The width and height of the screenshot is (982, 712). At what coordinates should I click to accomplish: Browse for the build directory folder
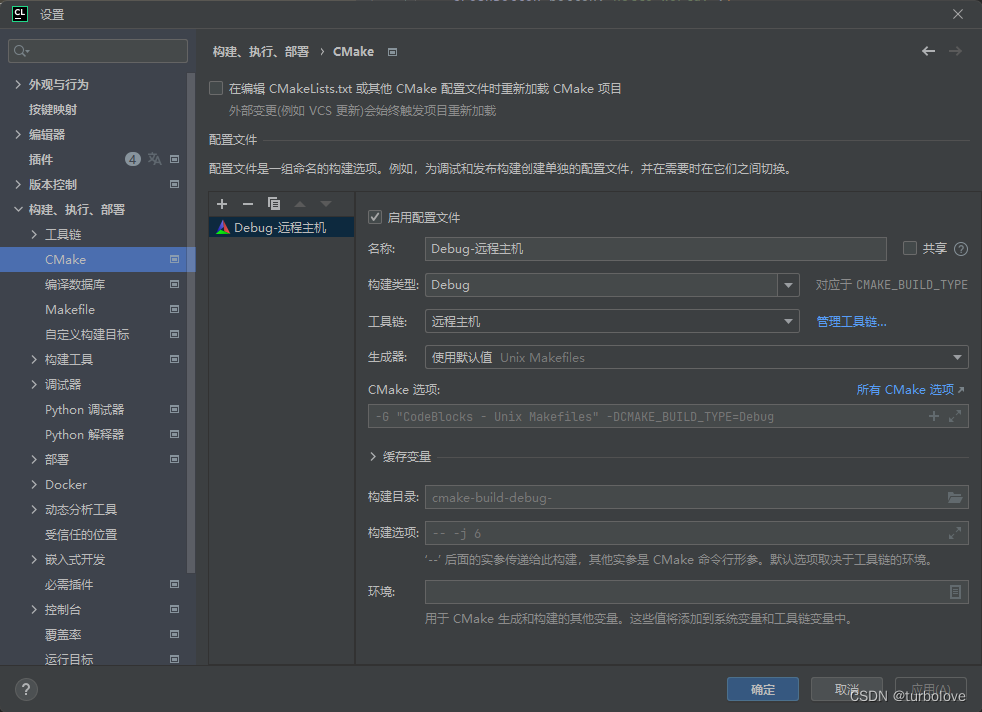click(x=956, y=497)
